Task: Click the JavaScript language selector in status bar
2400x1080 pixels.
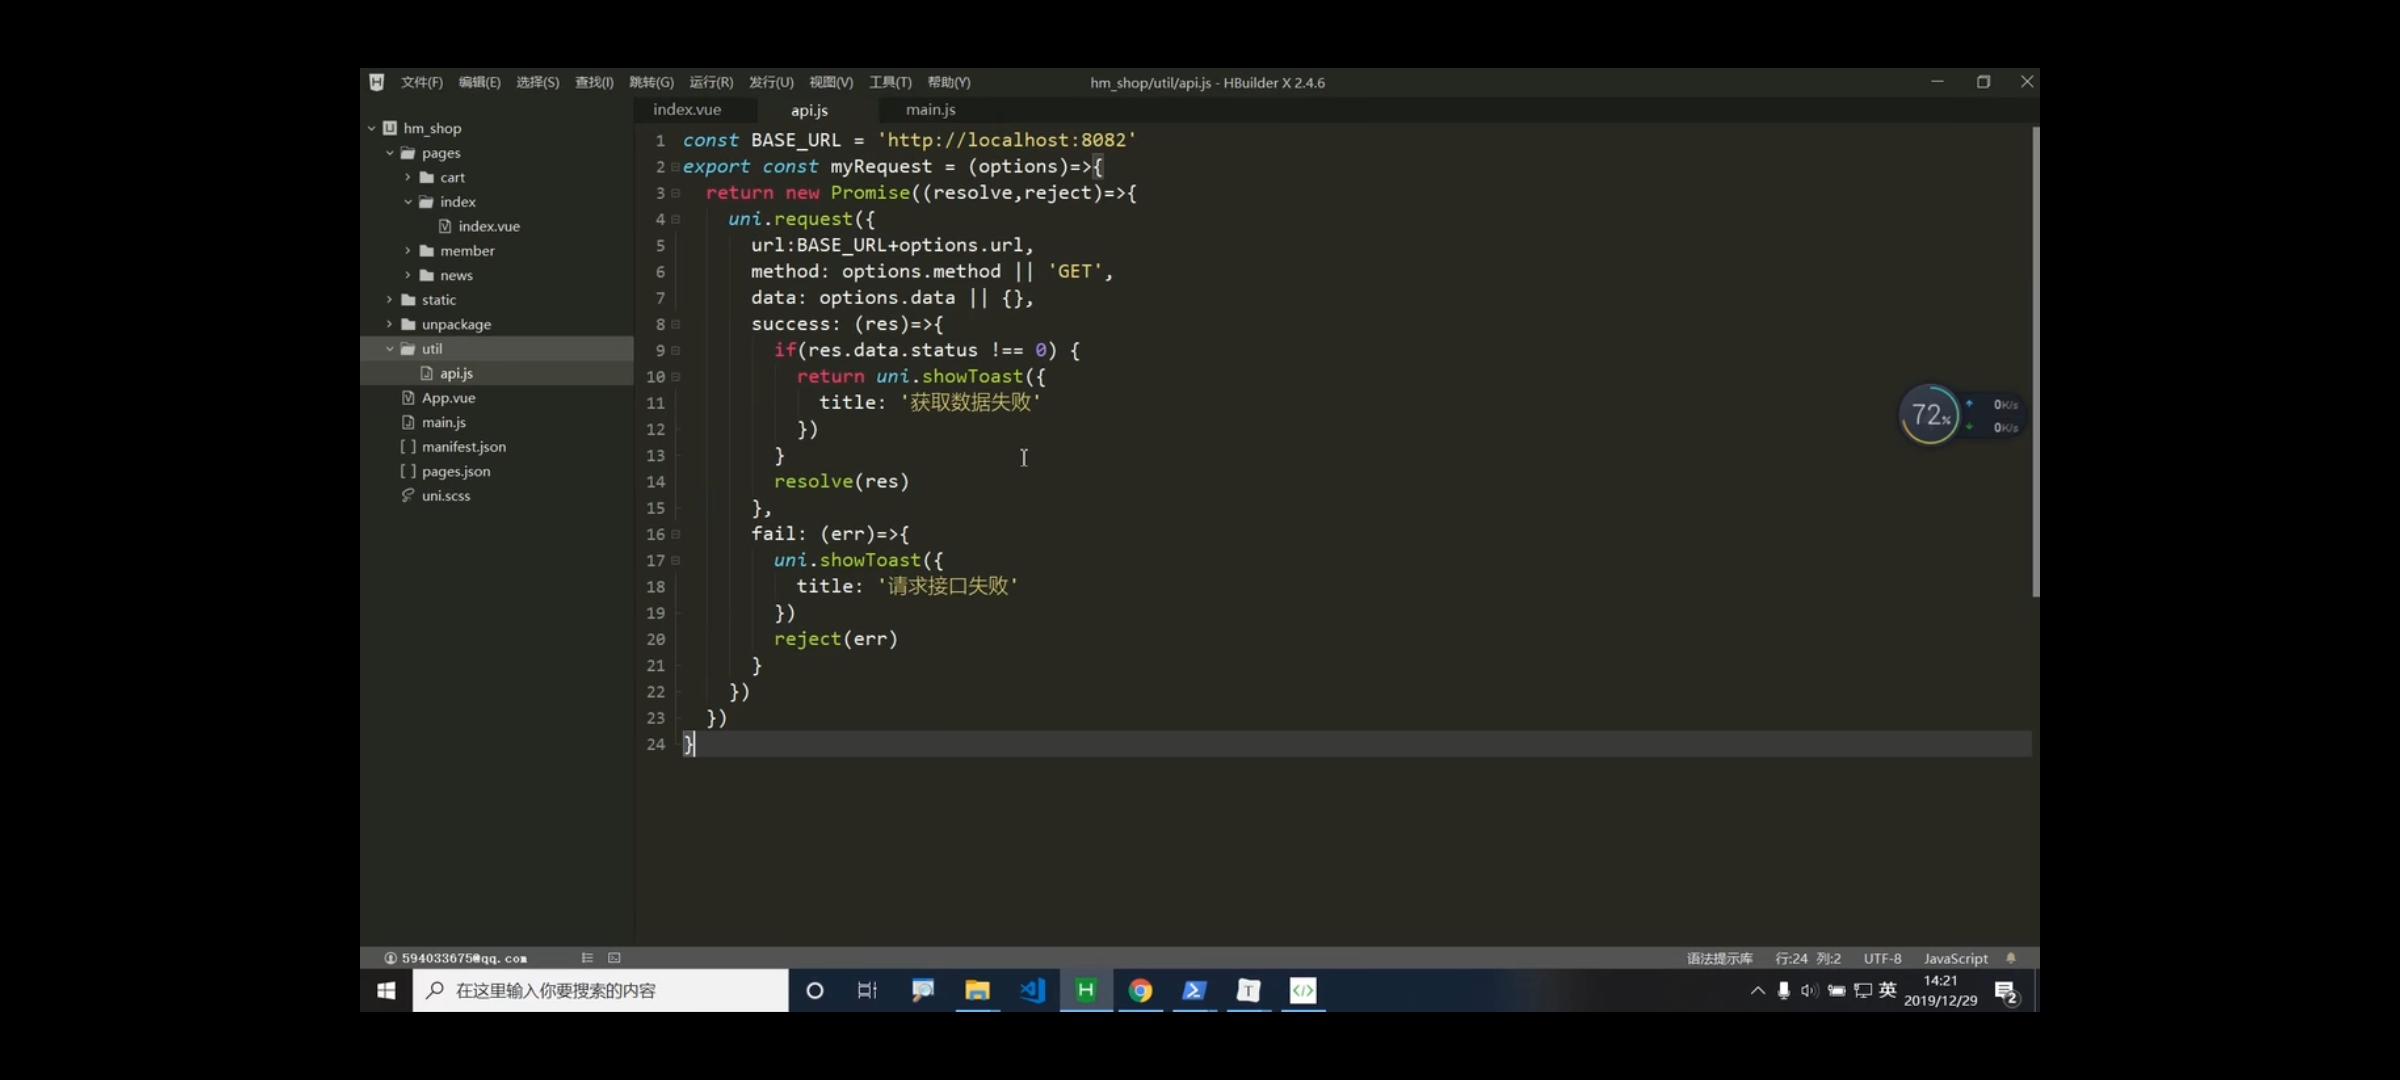Action: [x=1955, y=958]
